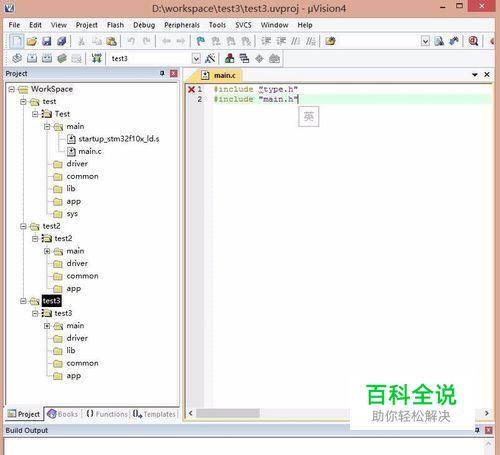Click the editor horizontal scrollbar thumb
500x455 pixels.
tap(228, 414)
